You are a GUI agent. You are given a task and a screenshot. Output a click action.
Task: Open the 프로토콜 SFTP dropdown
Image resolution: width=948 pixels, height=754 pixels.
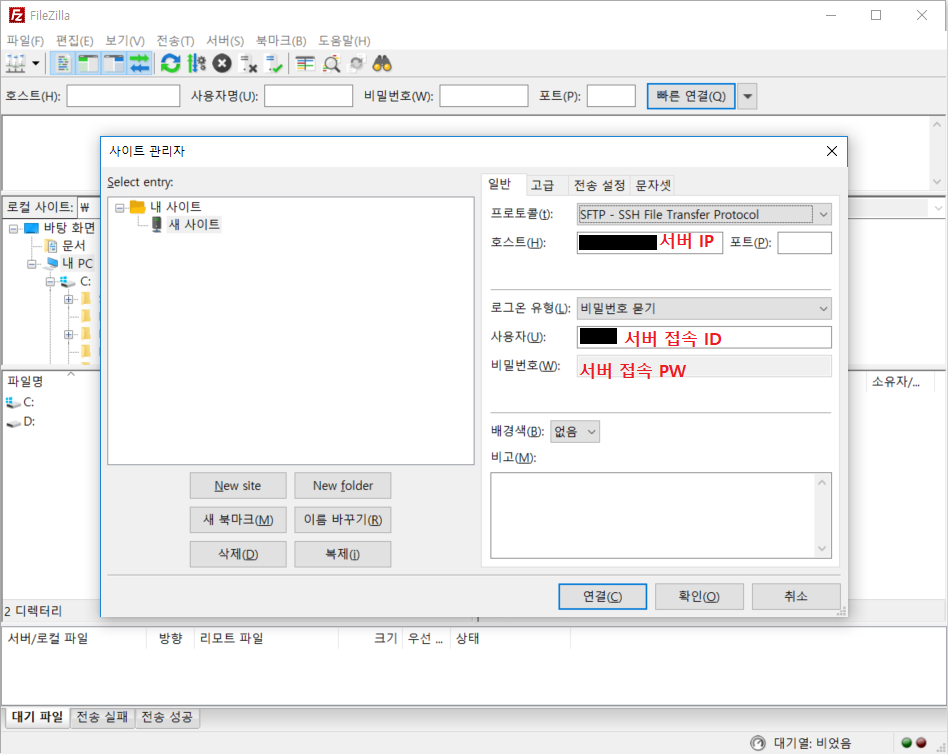coord(704,214)
